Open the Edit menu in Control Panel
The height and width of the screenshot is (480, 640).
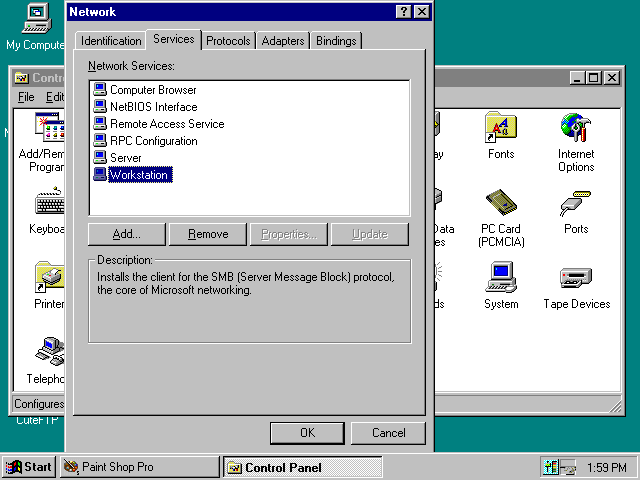click(x=54, y=97)
